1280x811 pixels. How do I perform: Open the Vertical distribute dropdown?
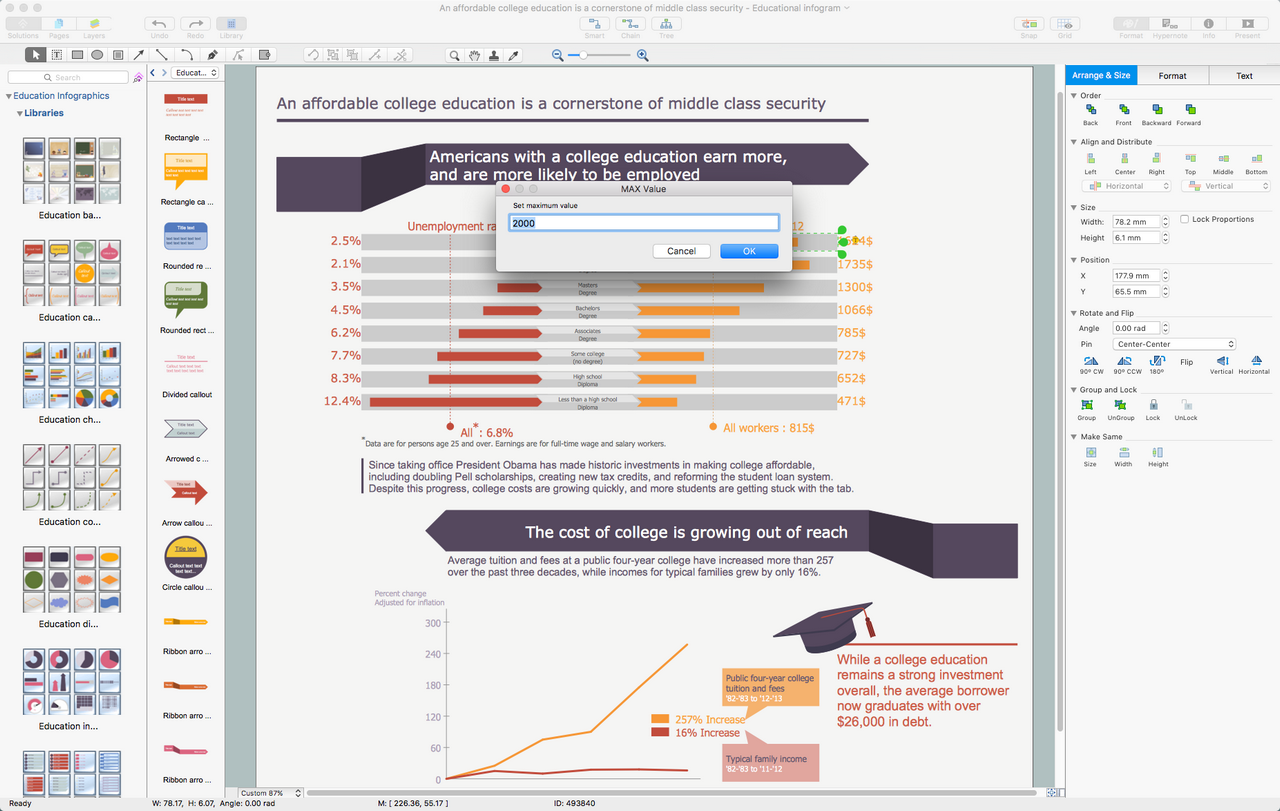click(x=1225, y=186)
